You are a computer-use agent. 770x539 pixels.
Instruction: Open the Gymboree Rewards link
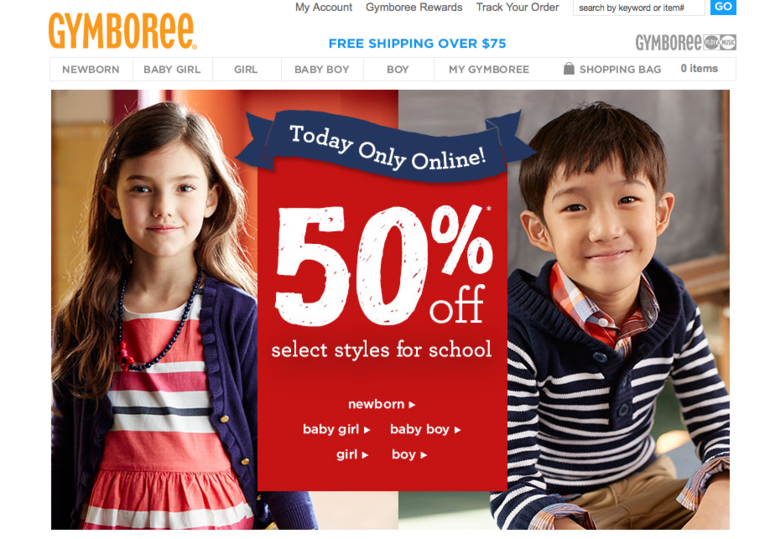click(x=414, y=7)
